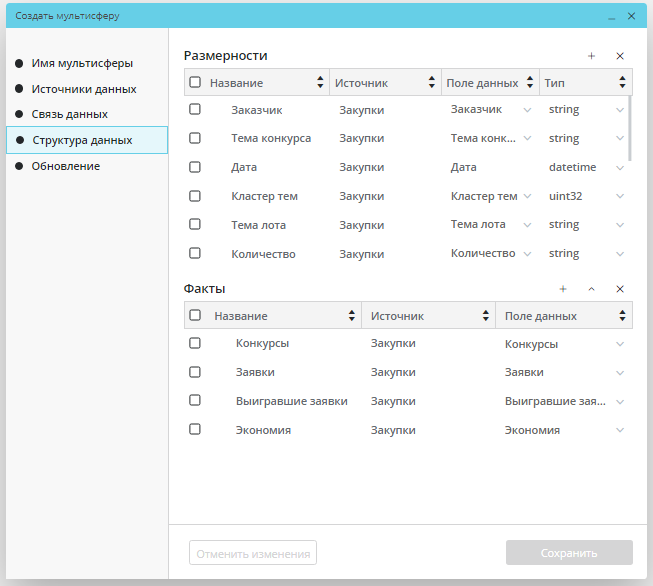
Task: Tick the Кластер тем row checkbox
Action: [x=195, y=196]
